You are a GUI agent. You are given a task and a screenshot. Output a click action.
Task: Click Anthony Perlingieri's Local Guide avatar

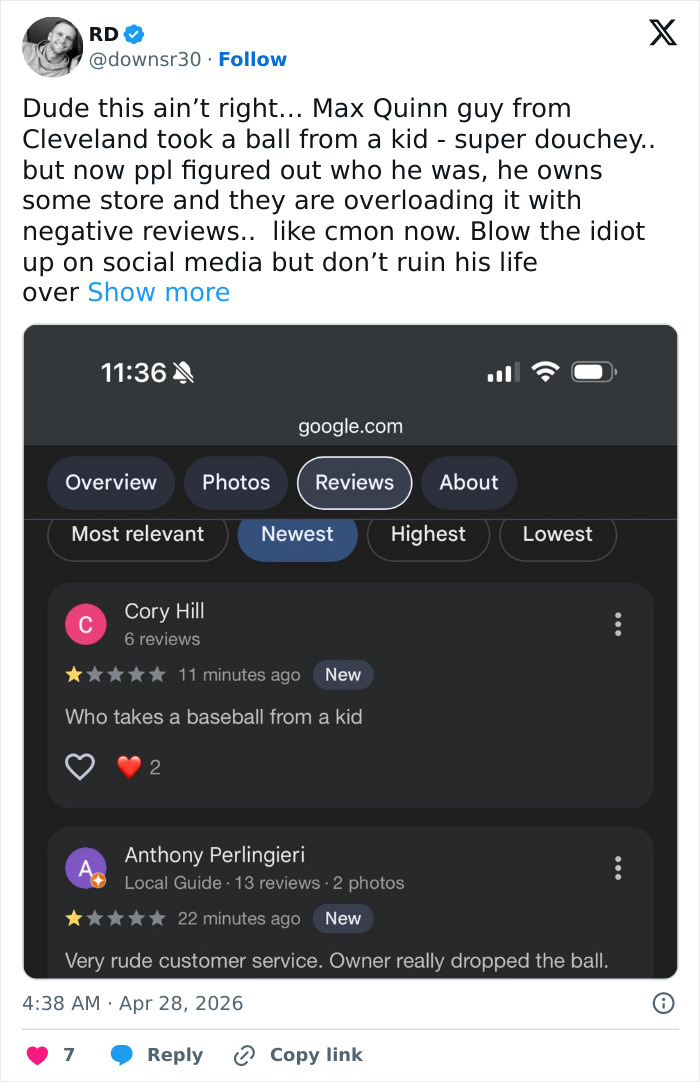pos(85,868)
